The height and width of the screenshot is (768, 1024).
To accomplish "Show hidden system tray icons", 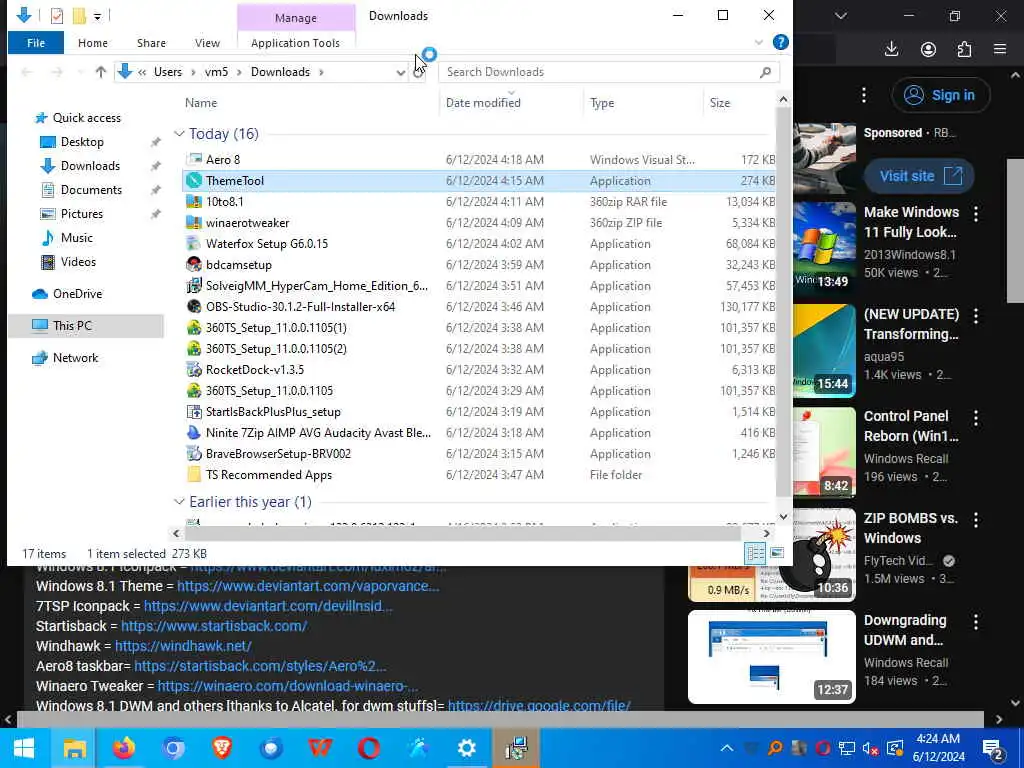I will (726, 748).
